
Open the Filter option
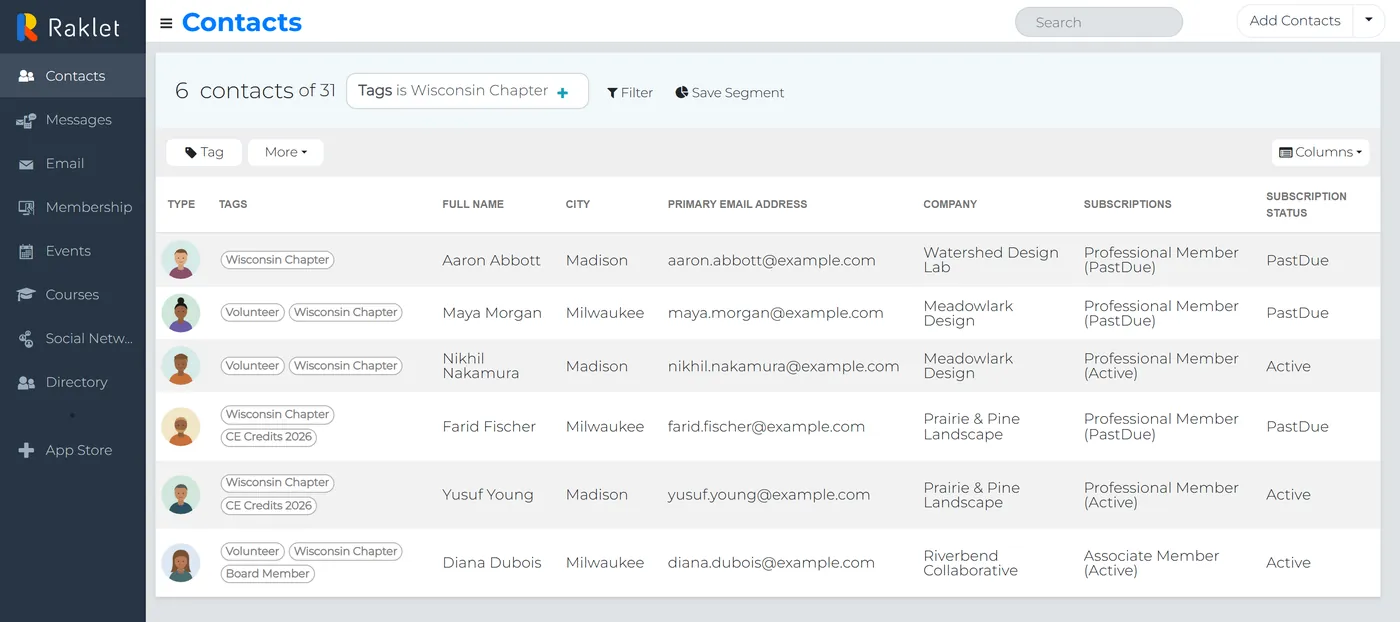click(630, 92)
